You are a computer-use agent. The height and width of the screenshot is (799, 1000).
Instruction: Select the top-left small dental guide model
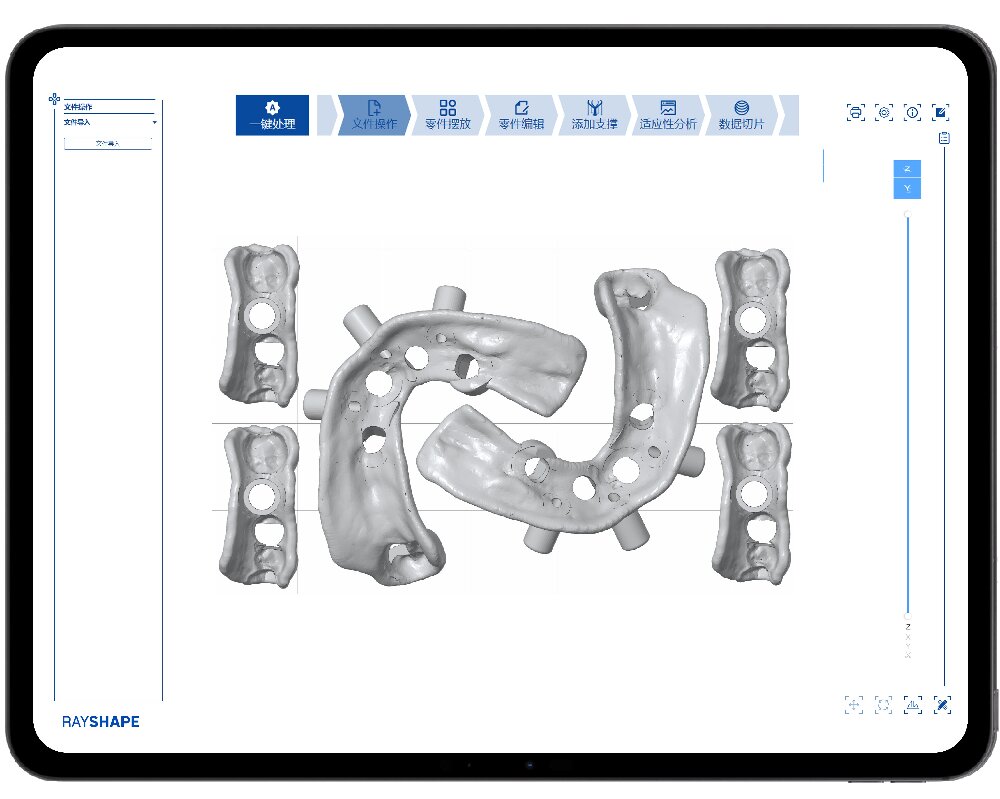click(x=259, y=326)
